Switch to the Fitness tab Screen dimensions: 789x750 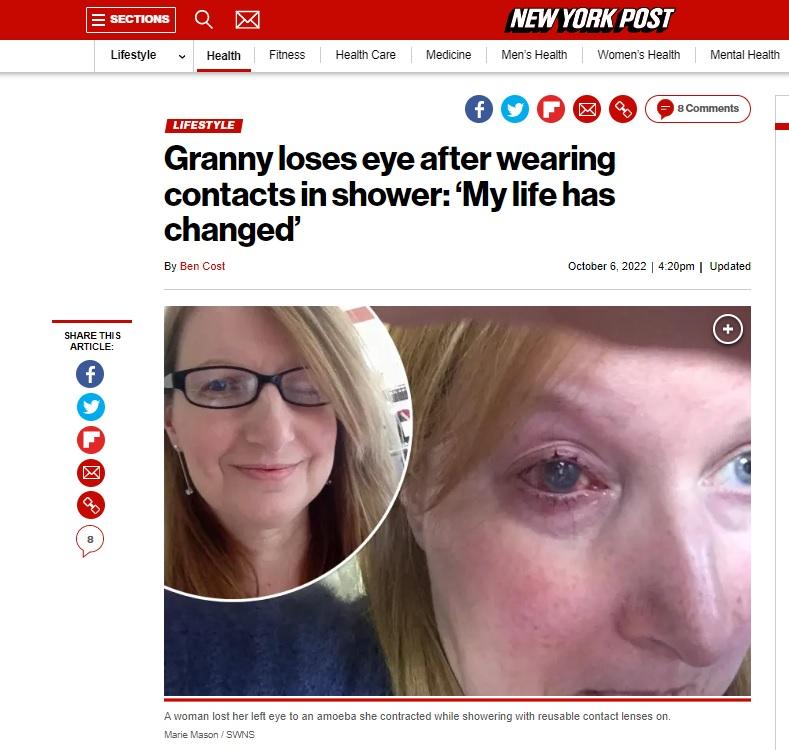click(x=287, y=55)
